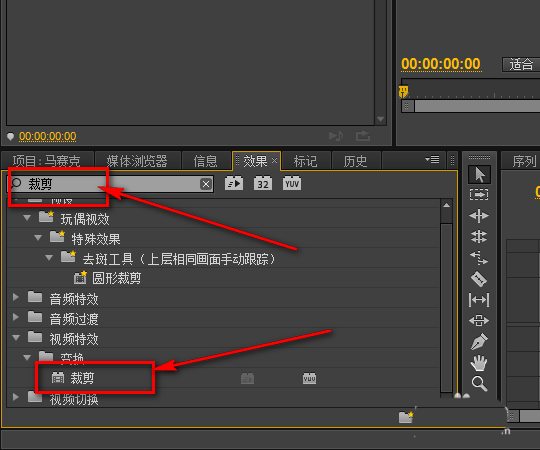This screenshot has width=540, height=450.
Task: Expand the 音频特效 folder
Action: point(15,297)
